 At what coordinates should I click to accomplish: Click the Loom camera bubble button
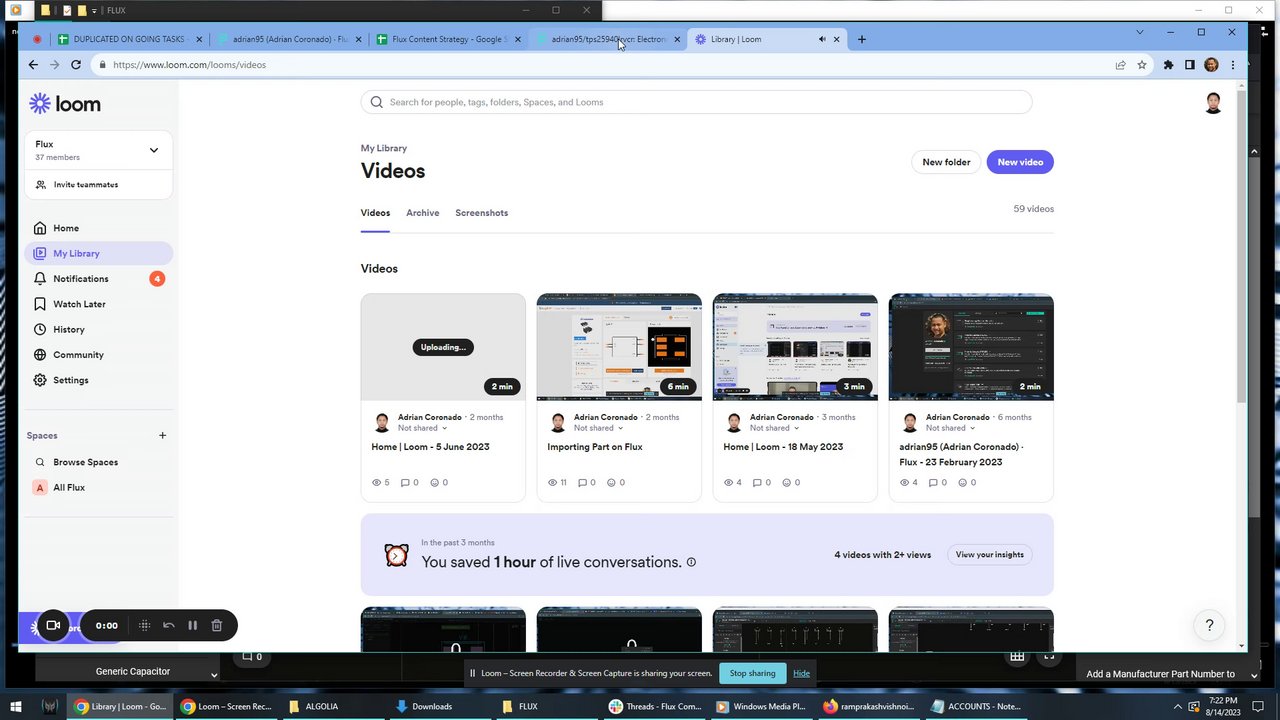pyautogui.click(x=53, y=625)
